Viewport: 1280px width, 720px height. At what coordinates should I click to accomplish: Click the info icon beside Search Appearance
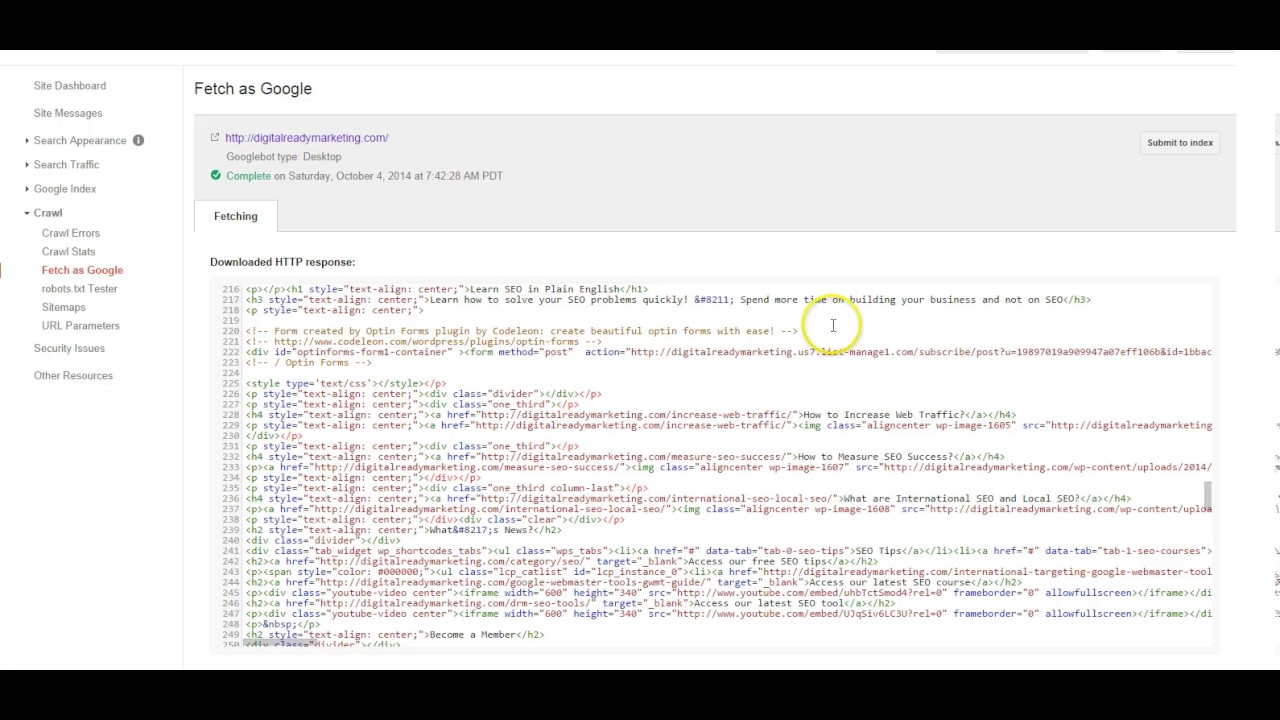(x=138, y=140)
